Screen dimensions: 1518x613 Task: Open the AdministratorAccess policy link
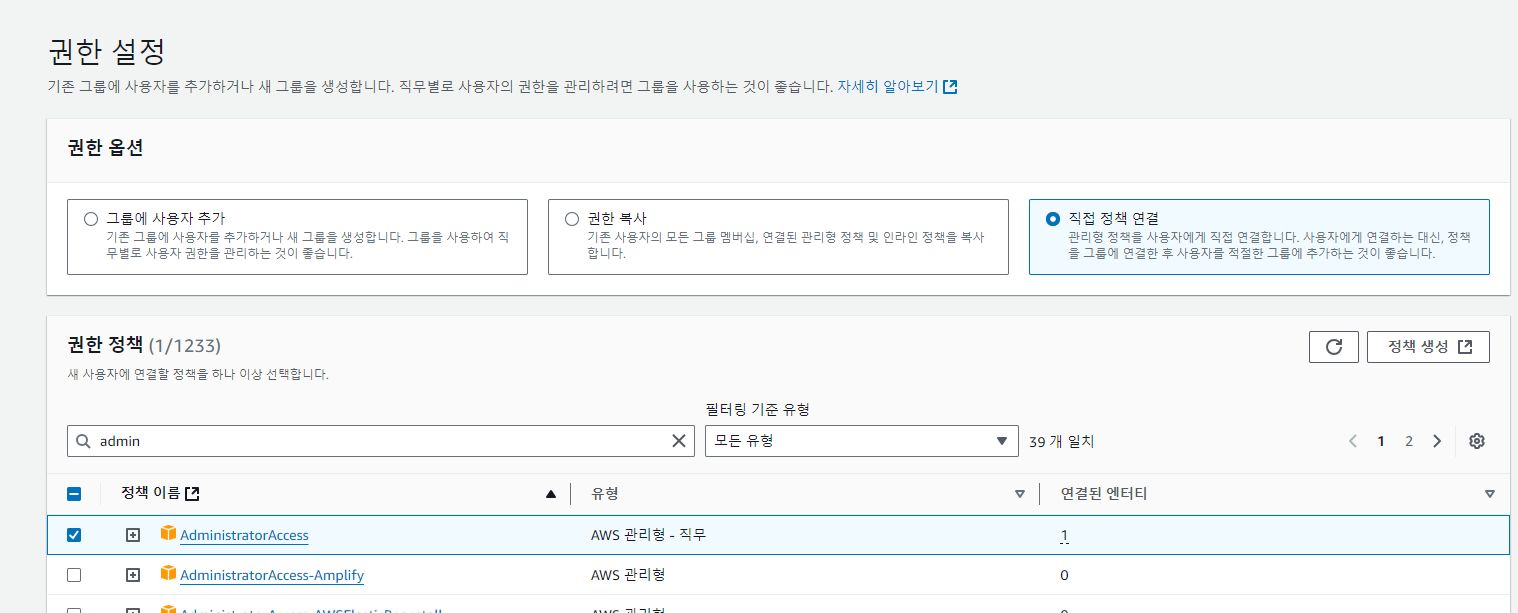(244, 535)
